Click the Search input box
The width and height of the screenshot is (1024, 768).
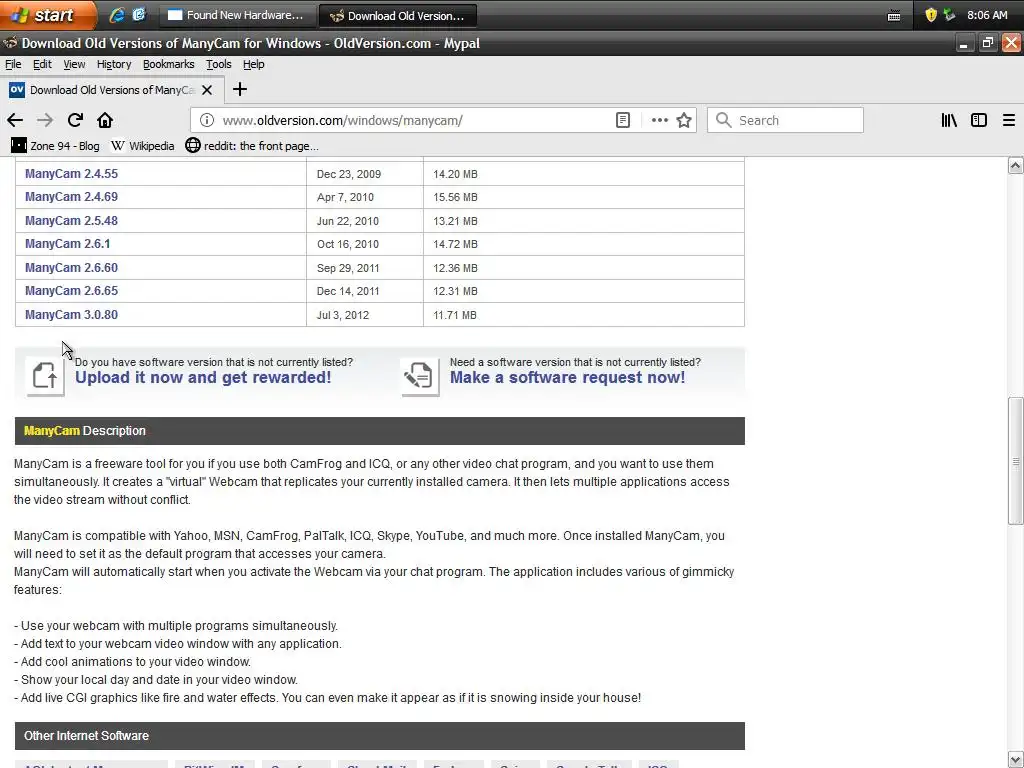[x=786, y=120]
